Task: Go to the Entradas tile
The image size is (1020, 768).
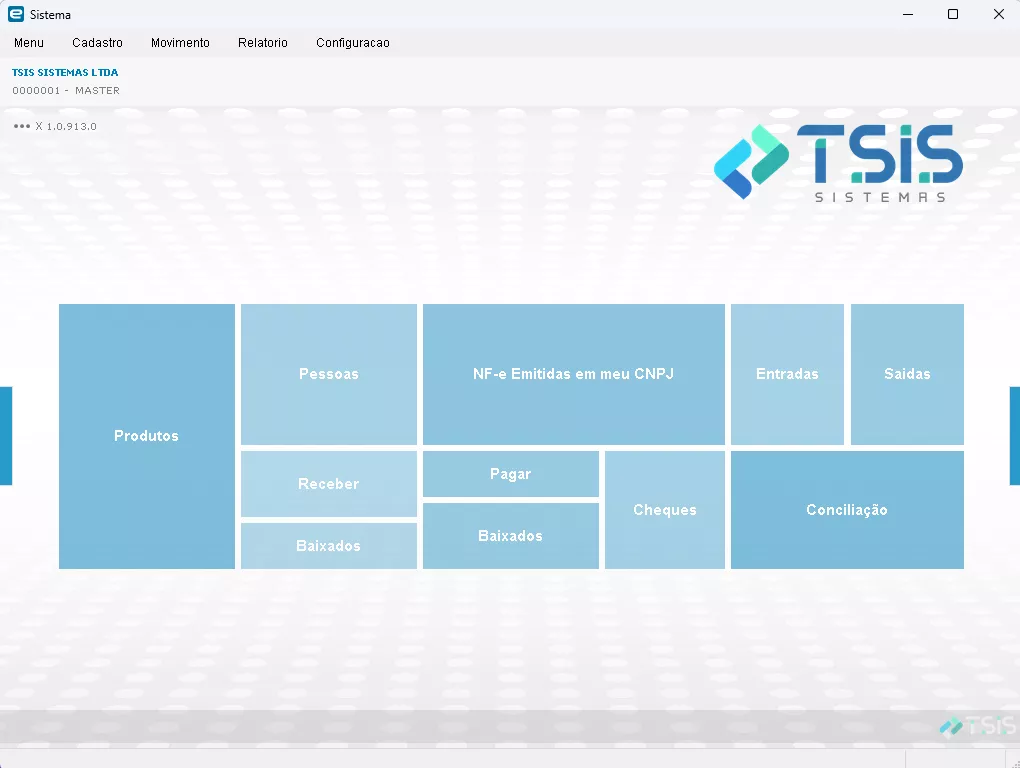Action: (787, 374)
